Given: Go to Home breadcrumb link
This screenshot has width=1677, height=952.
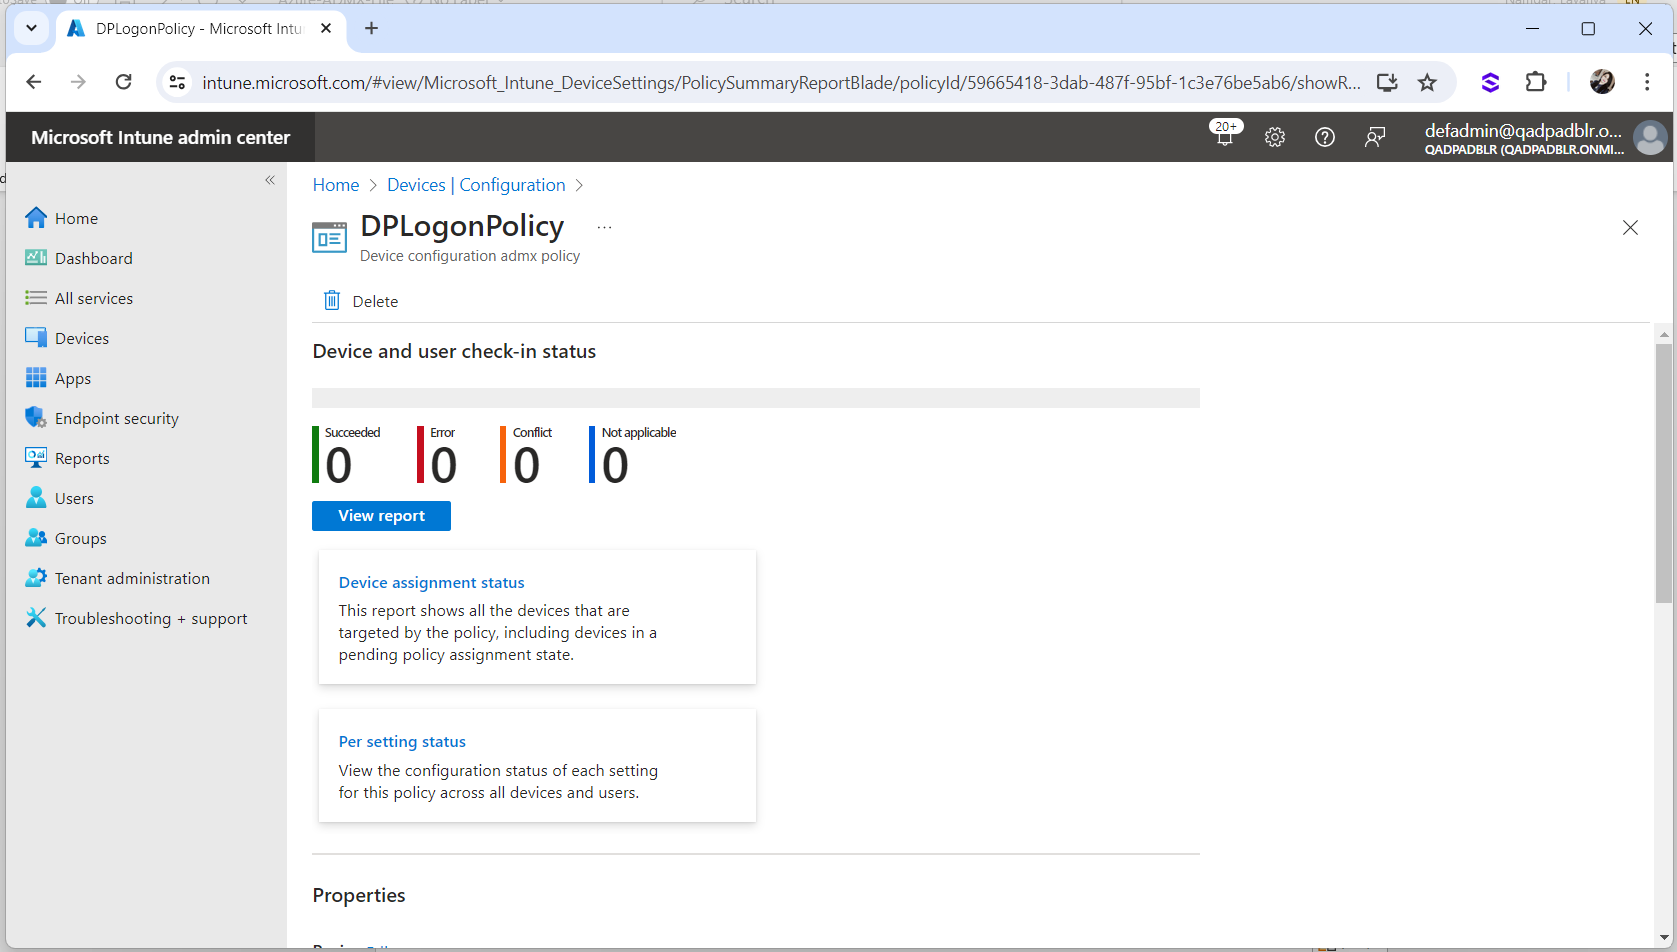Looking at the screenshot, I should tap(335, 185).
